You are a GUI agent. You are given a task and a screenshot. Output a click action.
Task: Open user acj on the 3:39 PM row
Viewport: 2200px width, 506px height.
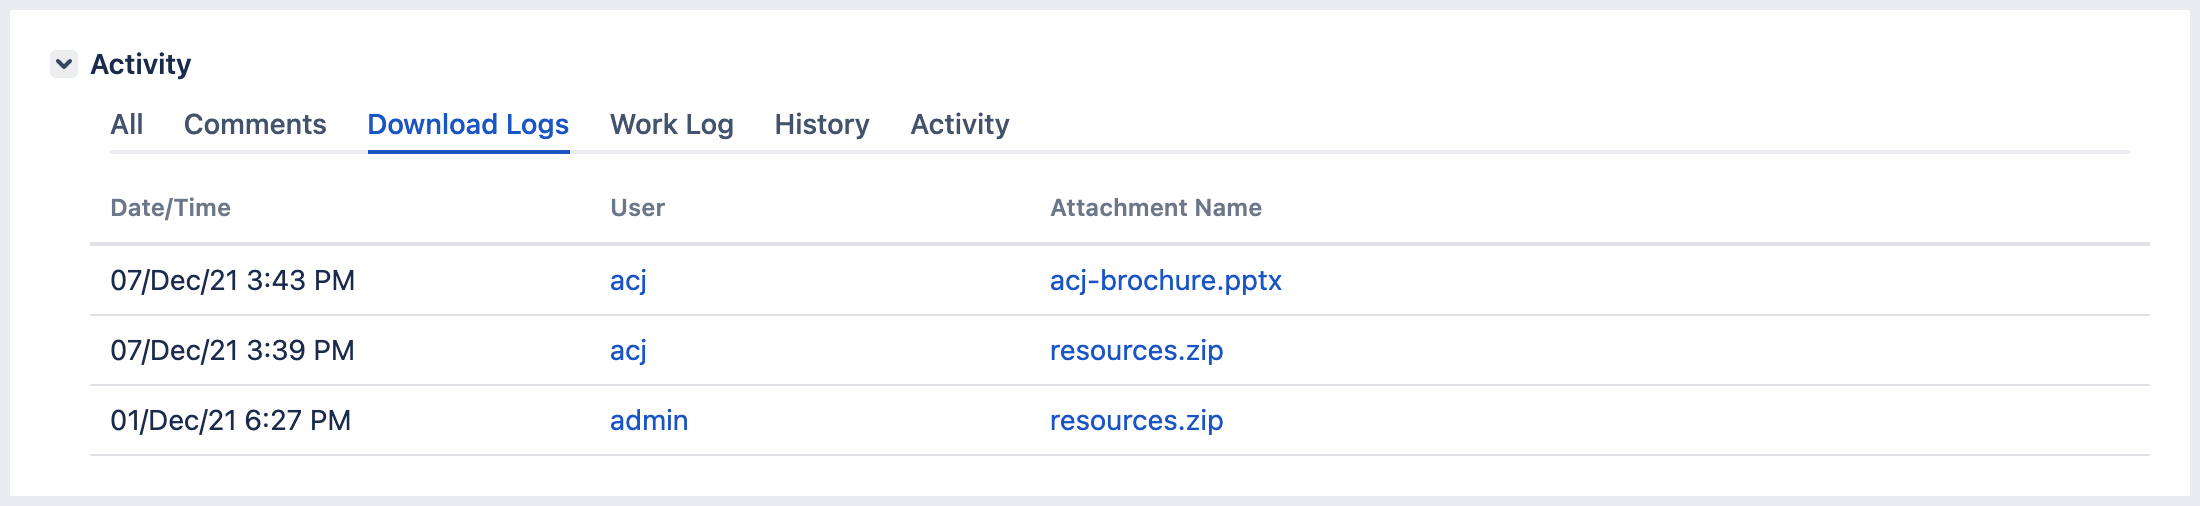(x=628, y=350)
